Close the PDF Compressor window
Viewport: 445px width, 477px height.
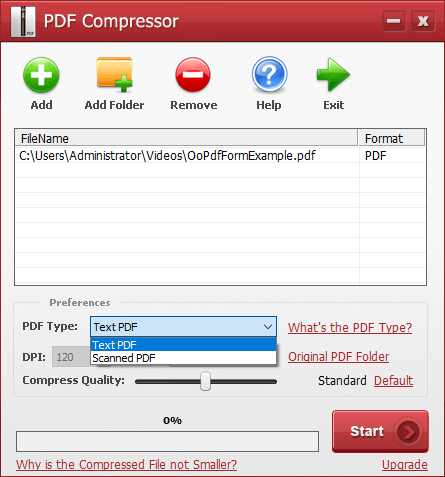pyautogui.click(x=423, y=21)
